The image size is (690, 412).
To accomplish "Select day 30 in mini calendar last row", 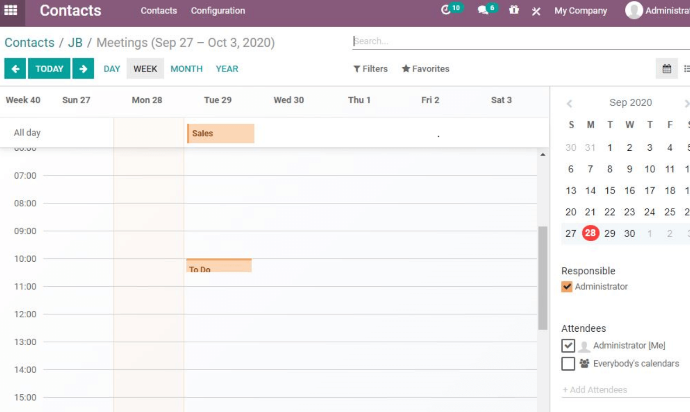I will 629,233.
